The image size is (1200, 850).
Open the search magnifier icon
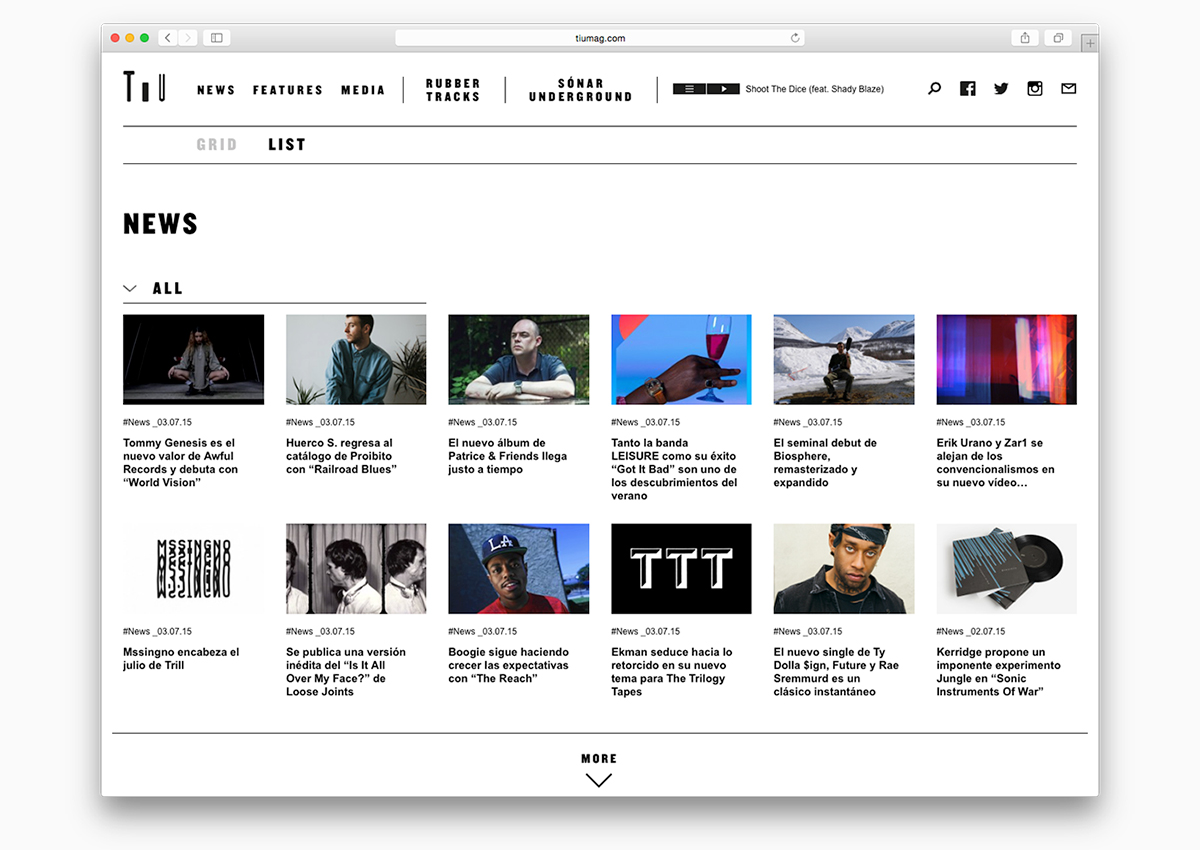(934, 89)
